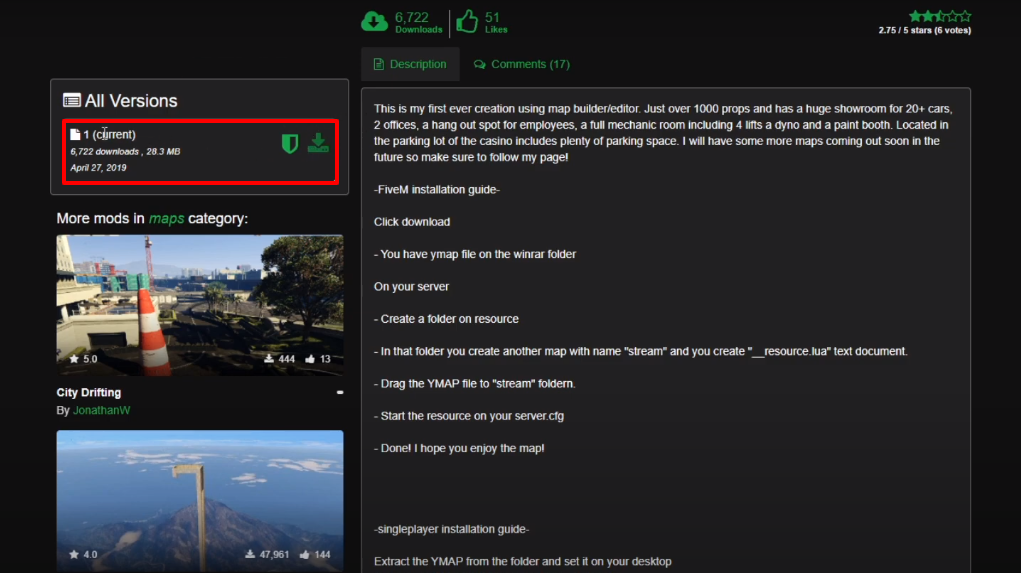This screenshot has width=1021, height=573.
Task: Click the green cloud download icon
Action: [374, 21]
